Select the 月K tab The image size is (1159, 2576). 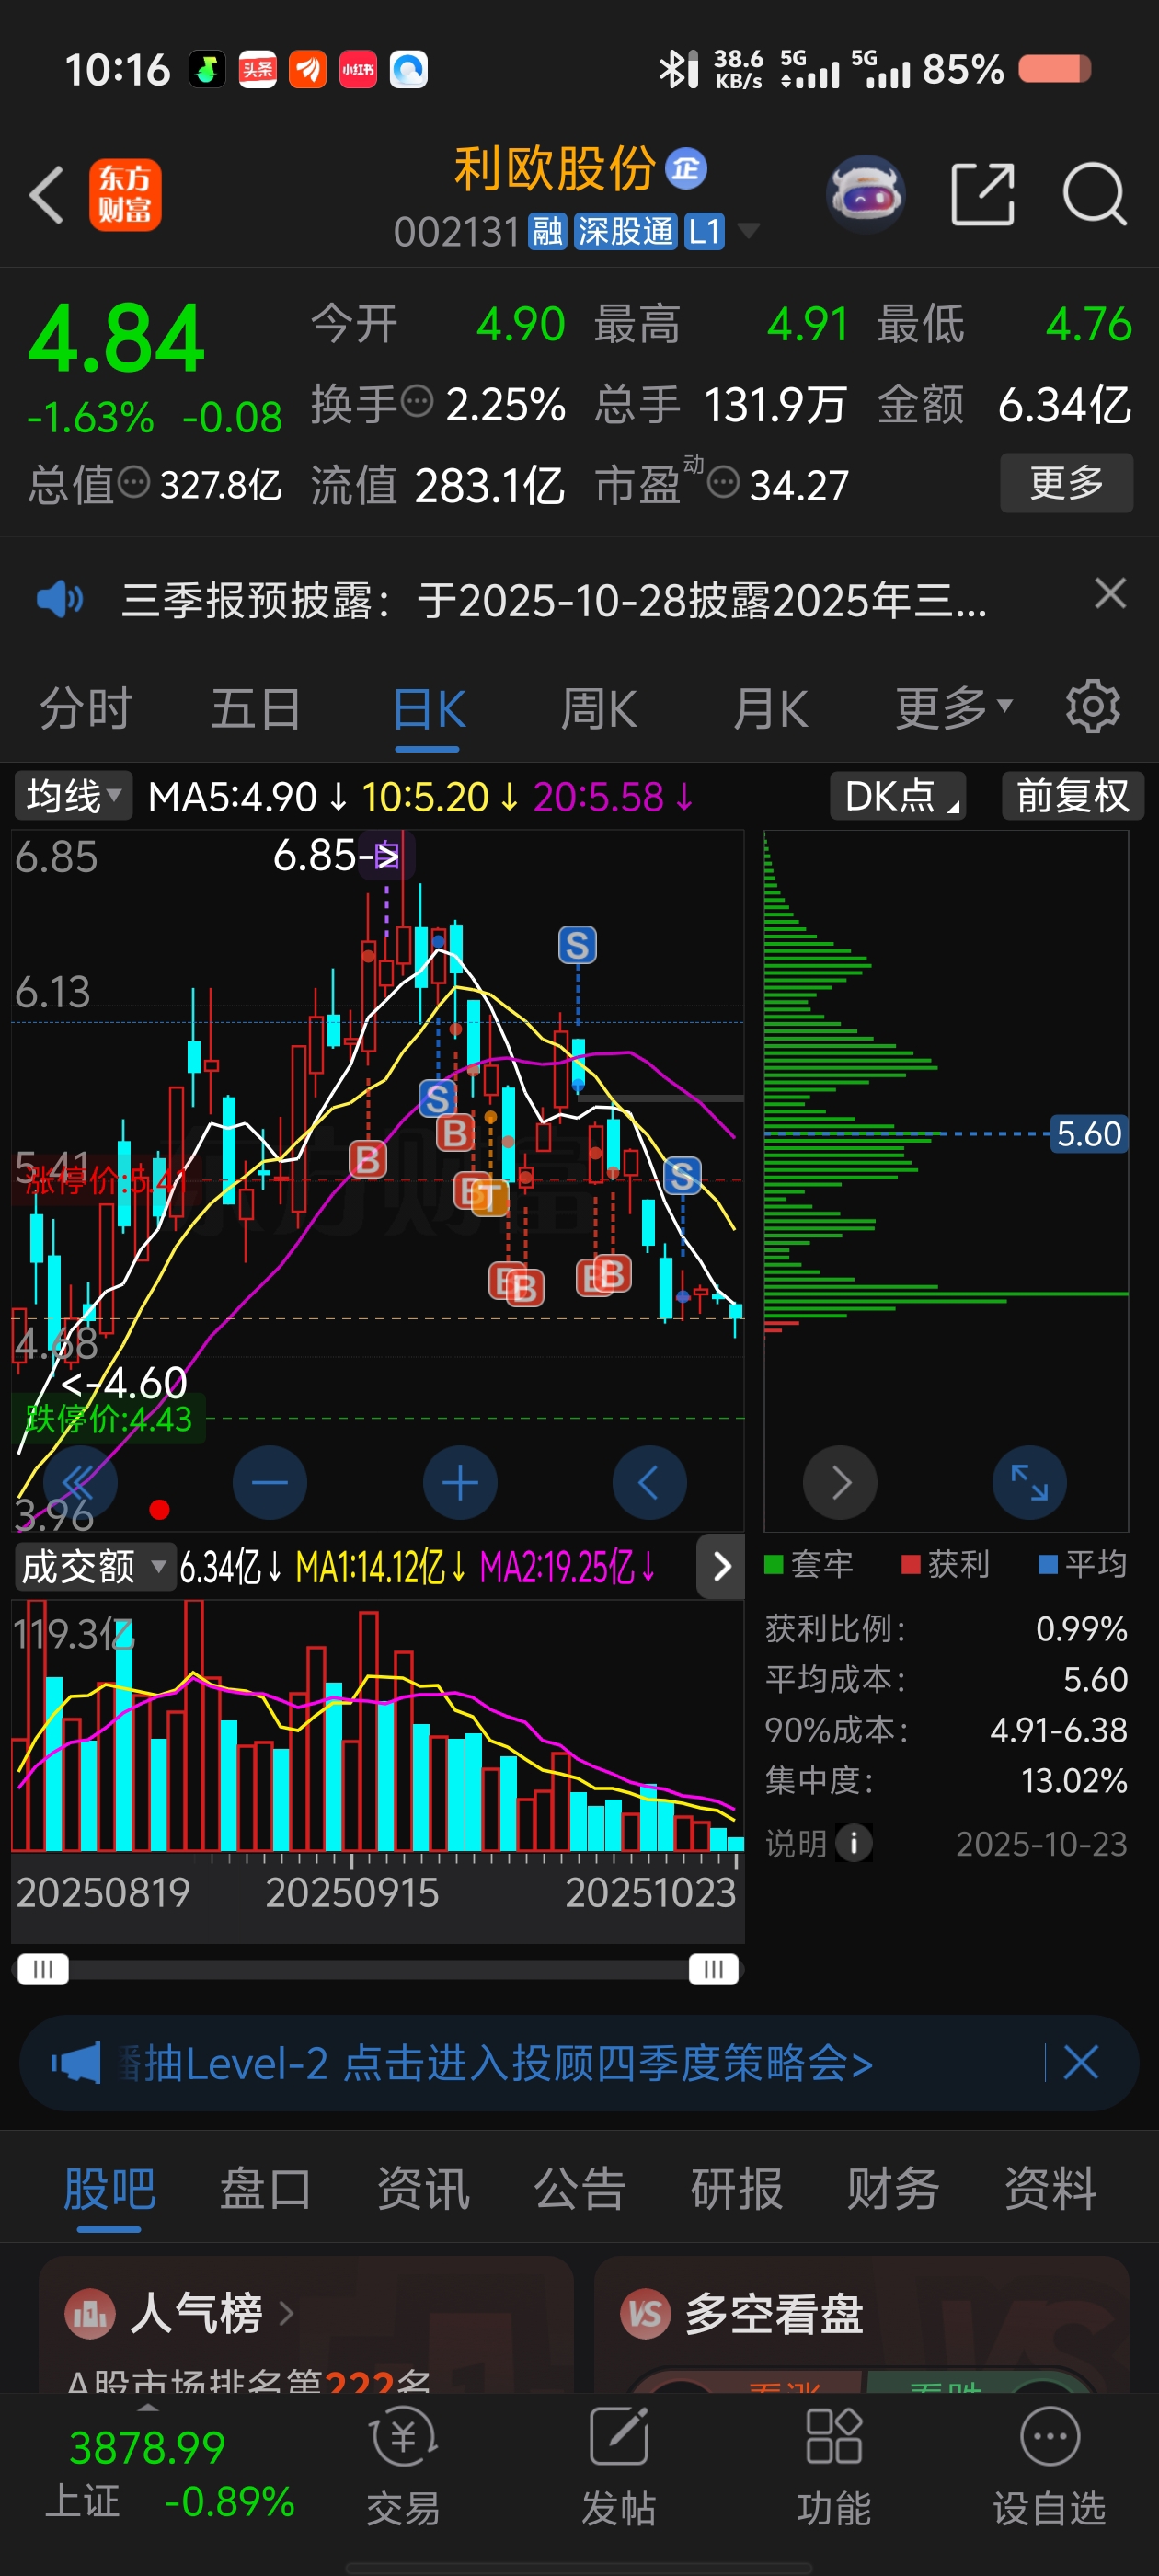point(770,708)
